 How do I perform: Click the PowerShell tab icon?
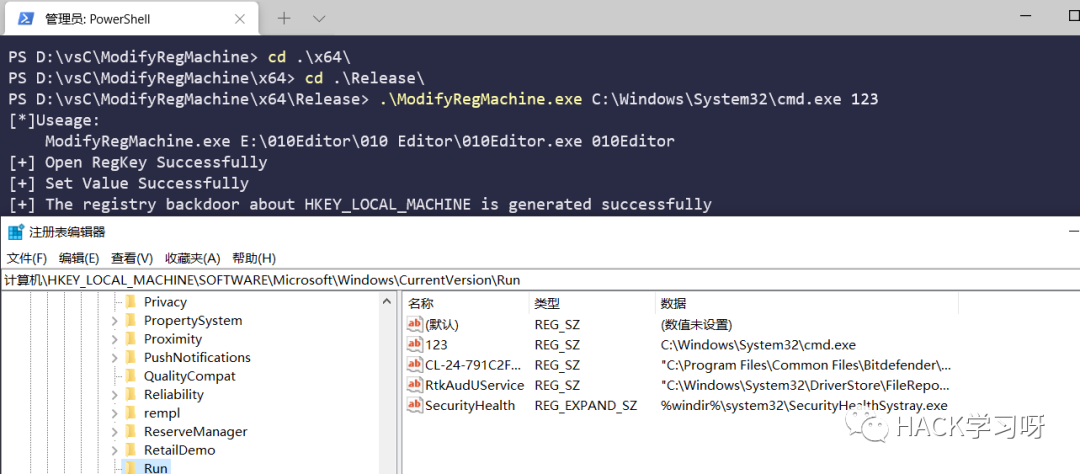coord(25,19)
